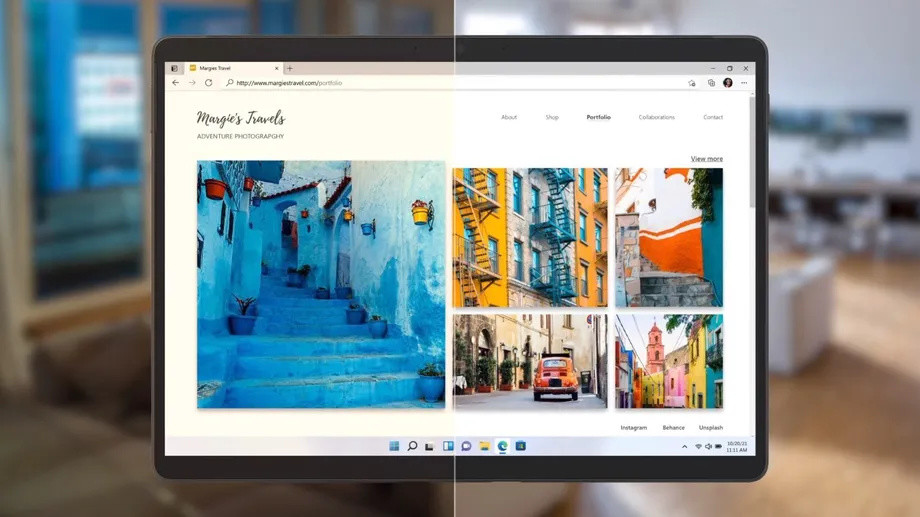The image size is (920, 517).
Task: Click the Microsoft Edge taskbar icon
Action: tap(503, 446)
